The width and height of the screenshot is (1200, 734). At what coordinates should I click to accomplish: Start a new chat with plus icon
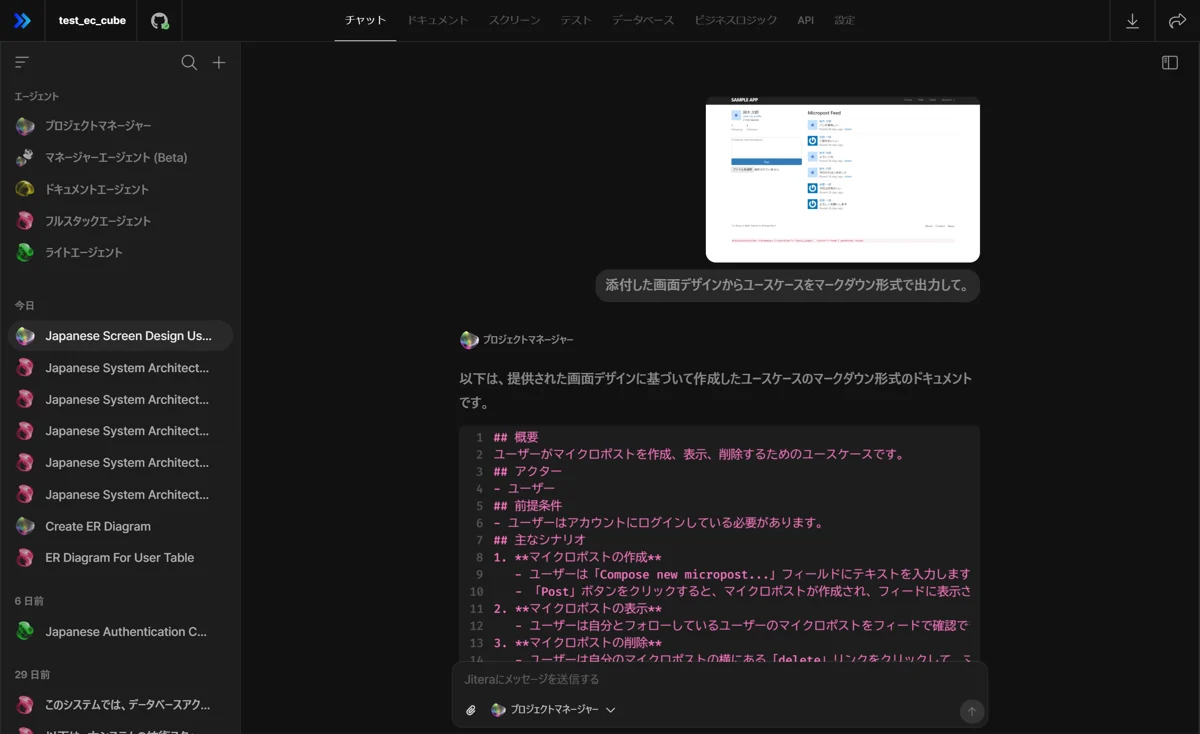click(219, 62)
